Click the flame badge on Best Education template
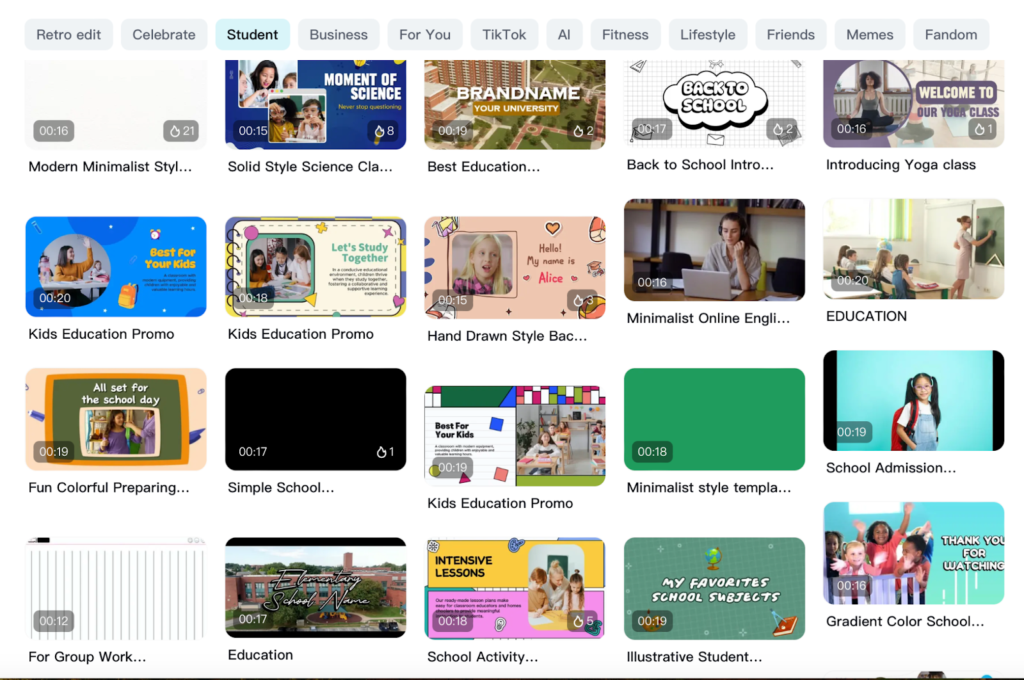Screen dimensions: 1024x680 (x=583, y=131)
